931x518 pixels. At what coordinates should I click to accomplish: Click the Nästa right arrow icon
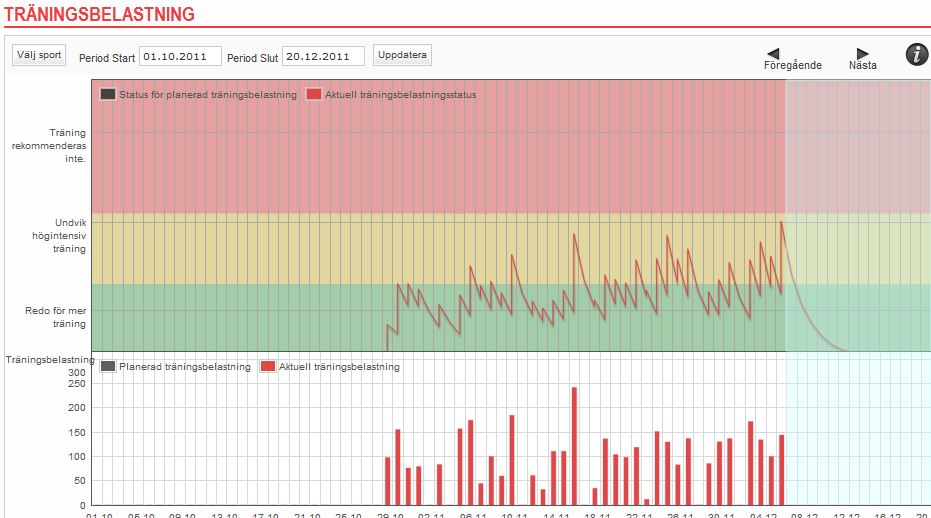[x=863, y=53]
